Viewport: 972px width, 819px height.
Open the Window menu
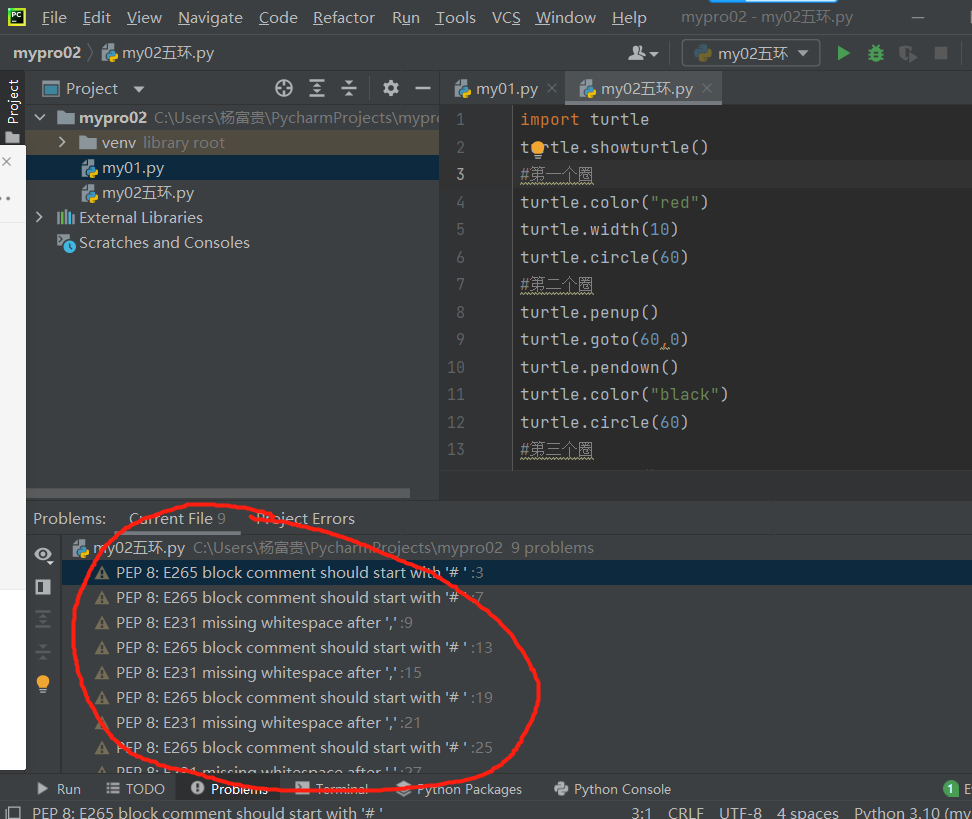click(x=565, y=18)
